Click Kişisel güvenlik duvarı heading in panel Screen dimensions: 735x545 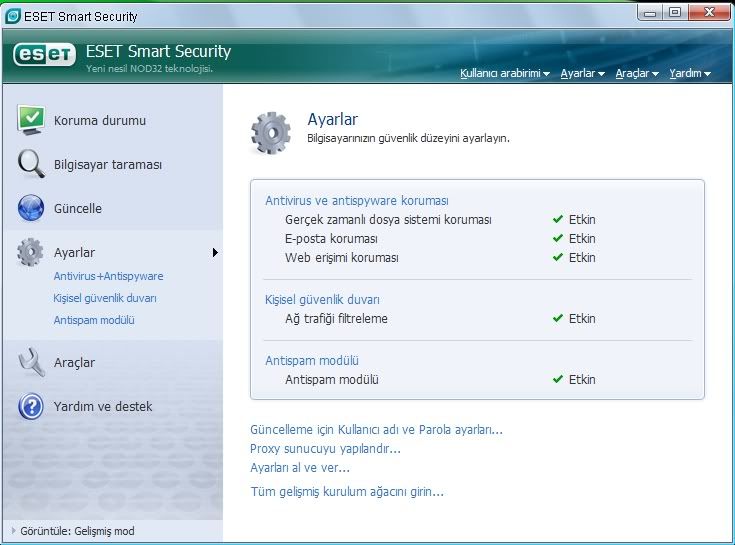coord(322,299)
